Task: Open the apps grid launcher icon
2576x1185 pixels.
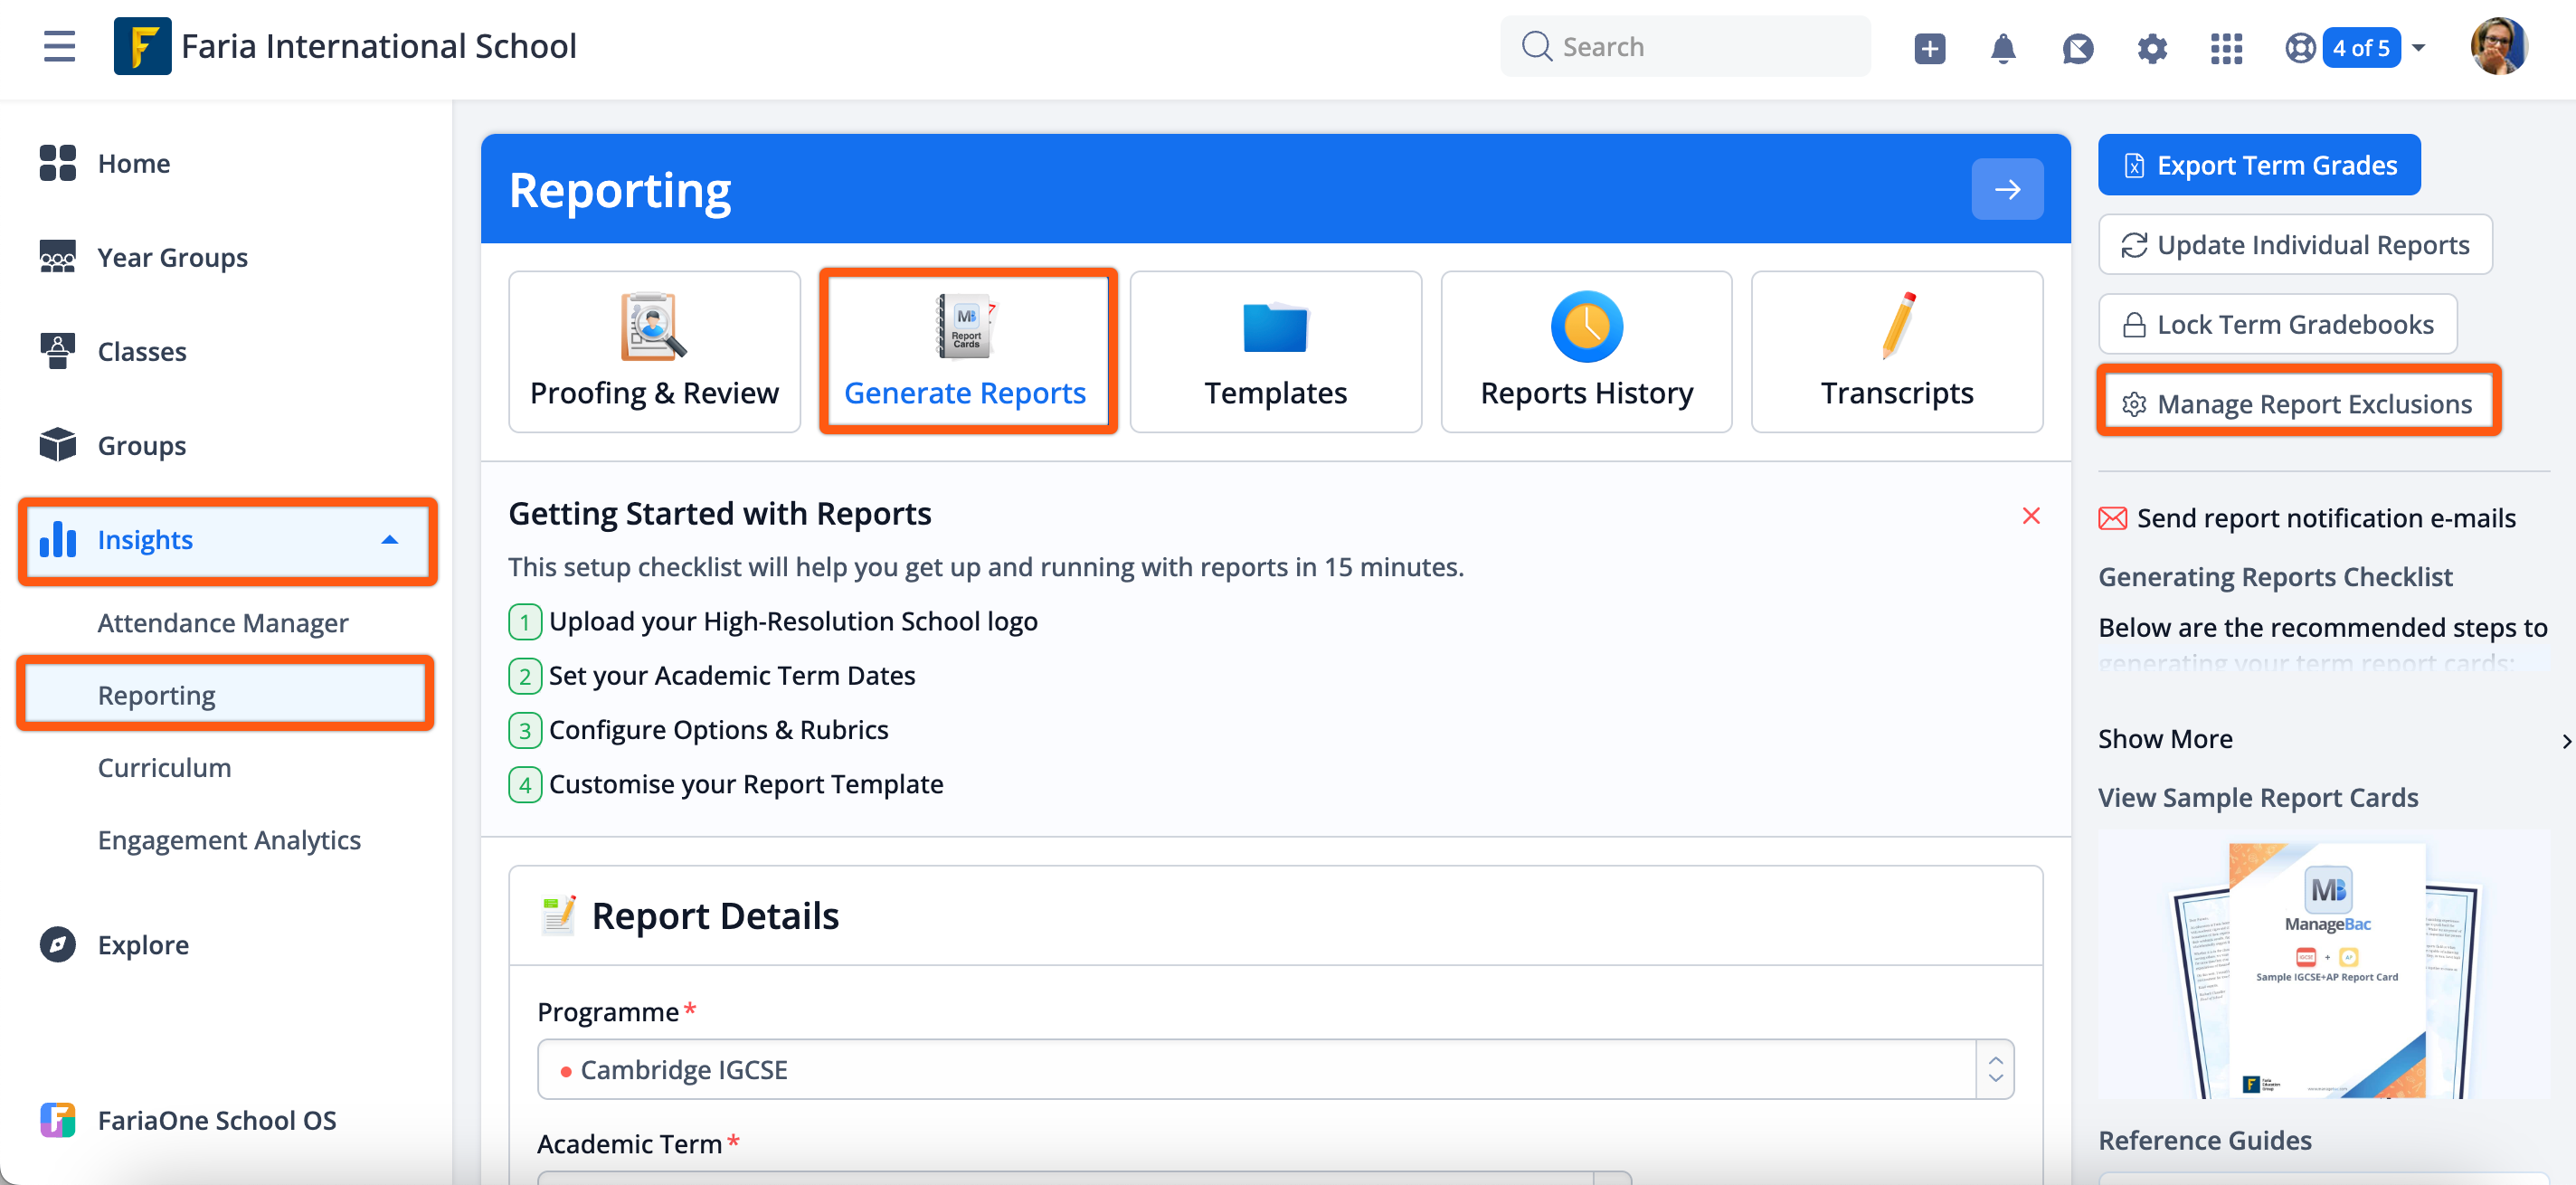Action: click(2226, 48)
